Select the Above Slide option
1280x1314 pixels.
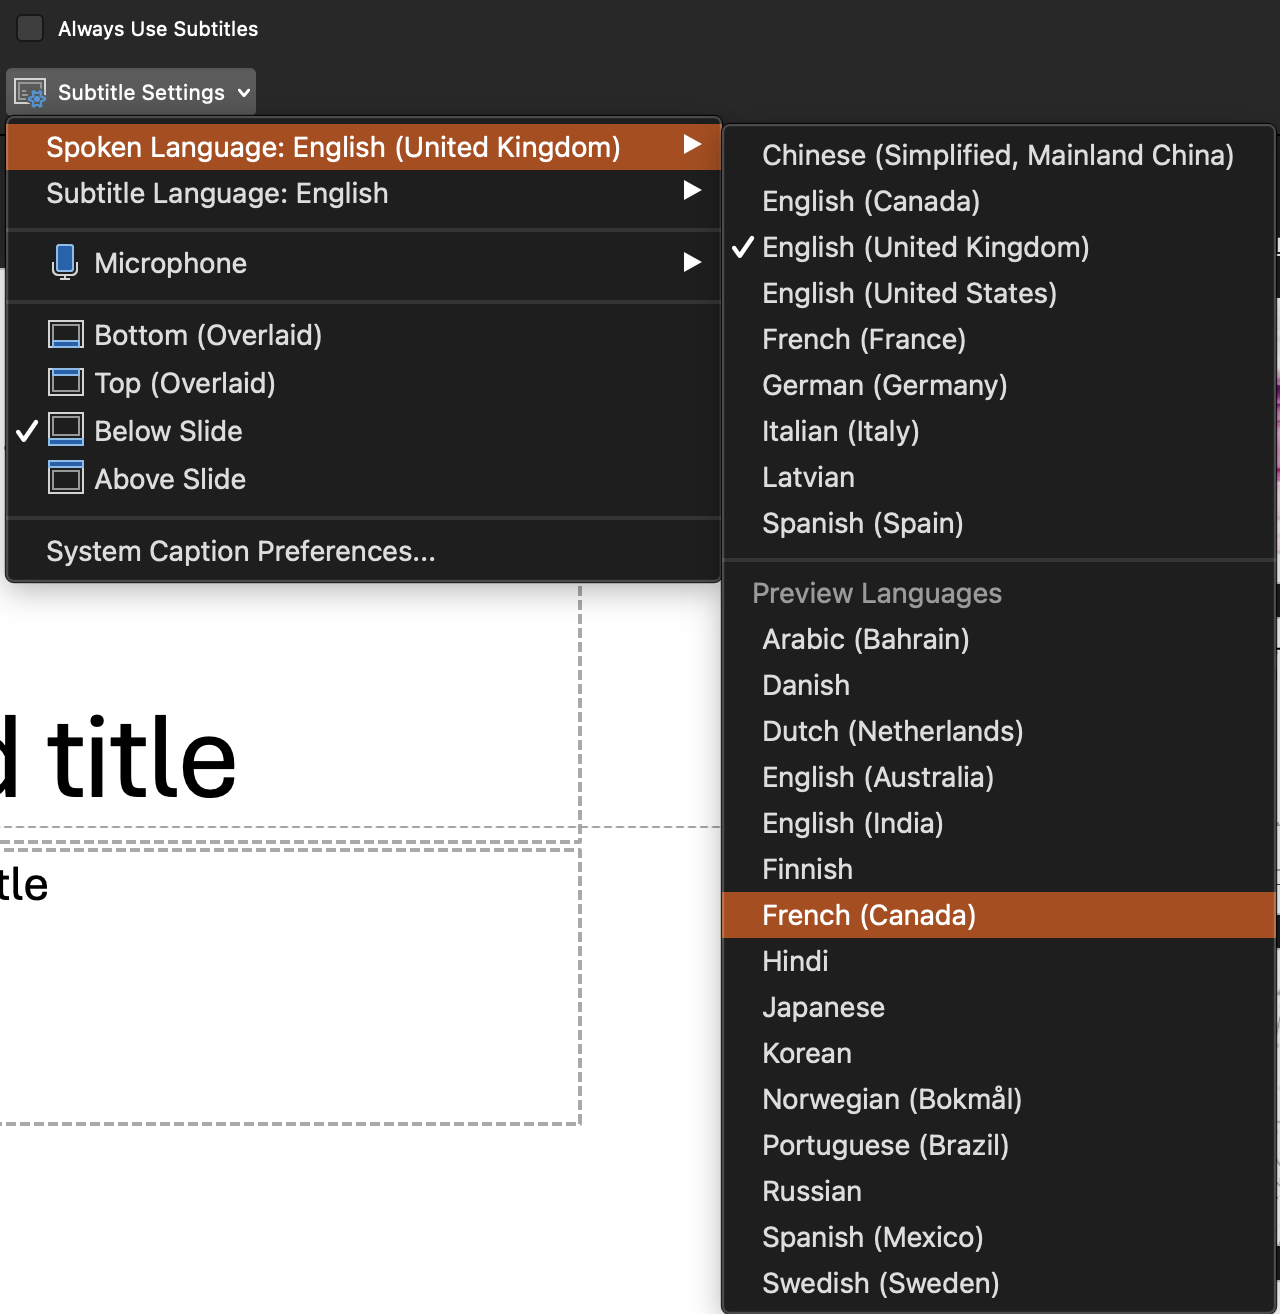[x=364, y=479]
